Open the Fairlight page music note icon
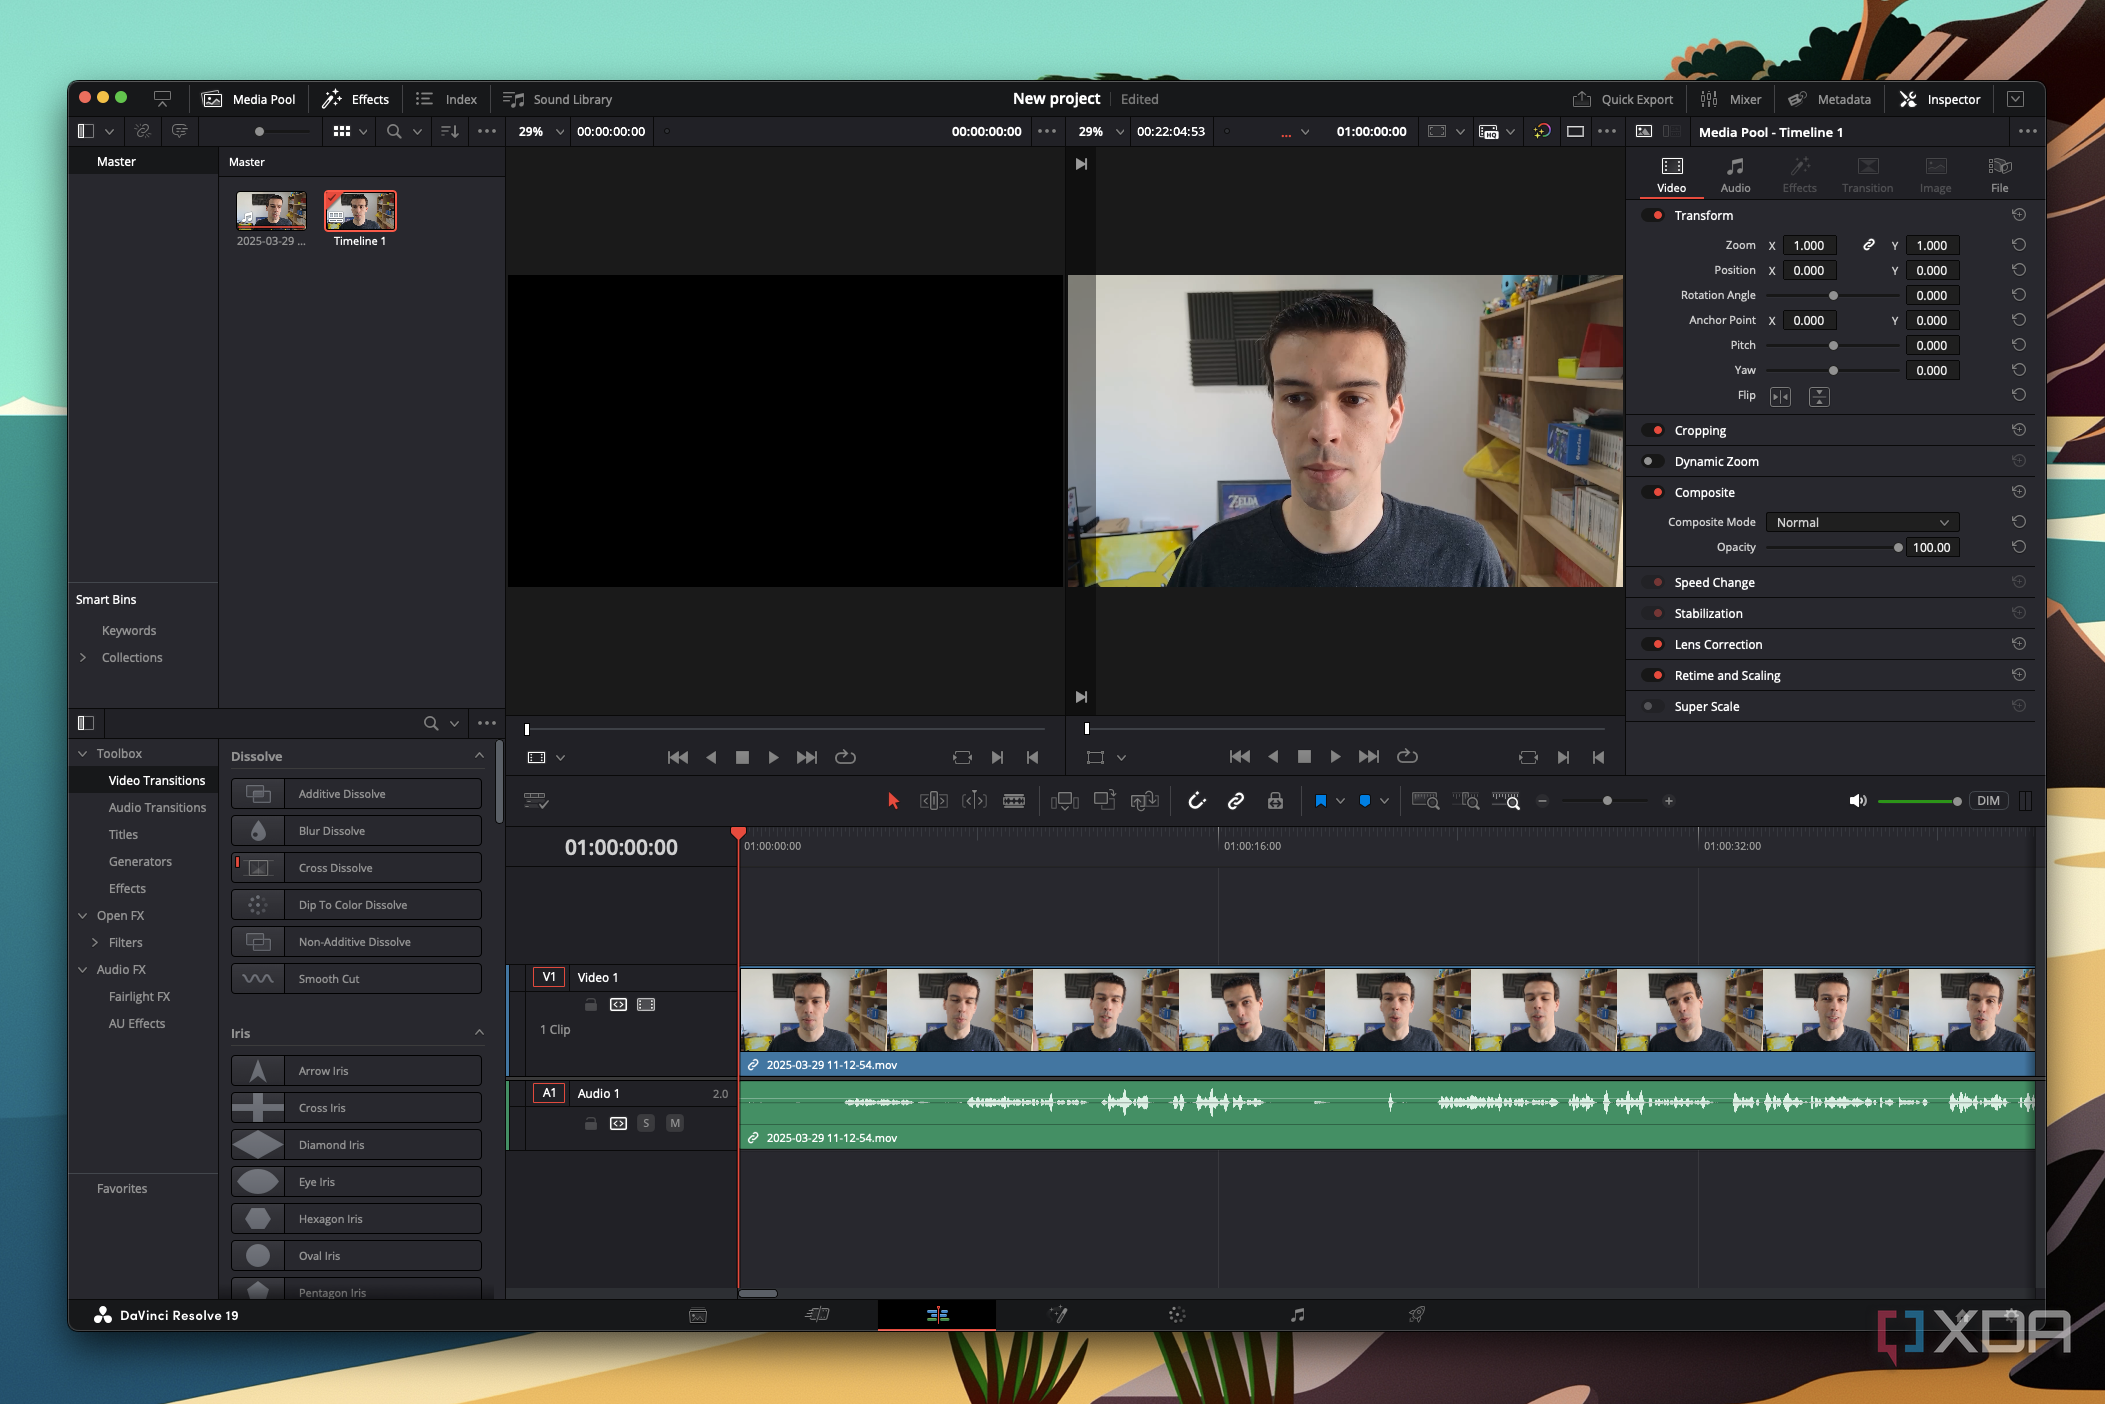Screen dimensions: 2105x1404 pyautogui.click(x=1297, y=1315)
